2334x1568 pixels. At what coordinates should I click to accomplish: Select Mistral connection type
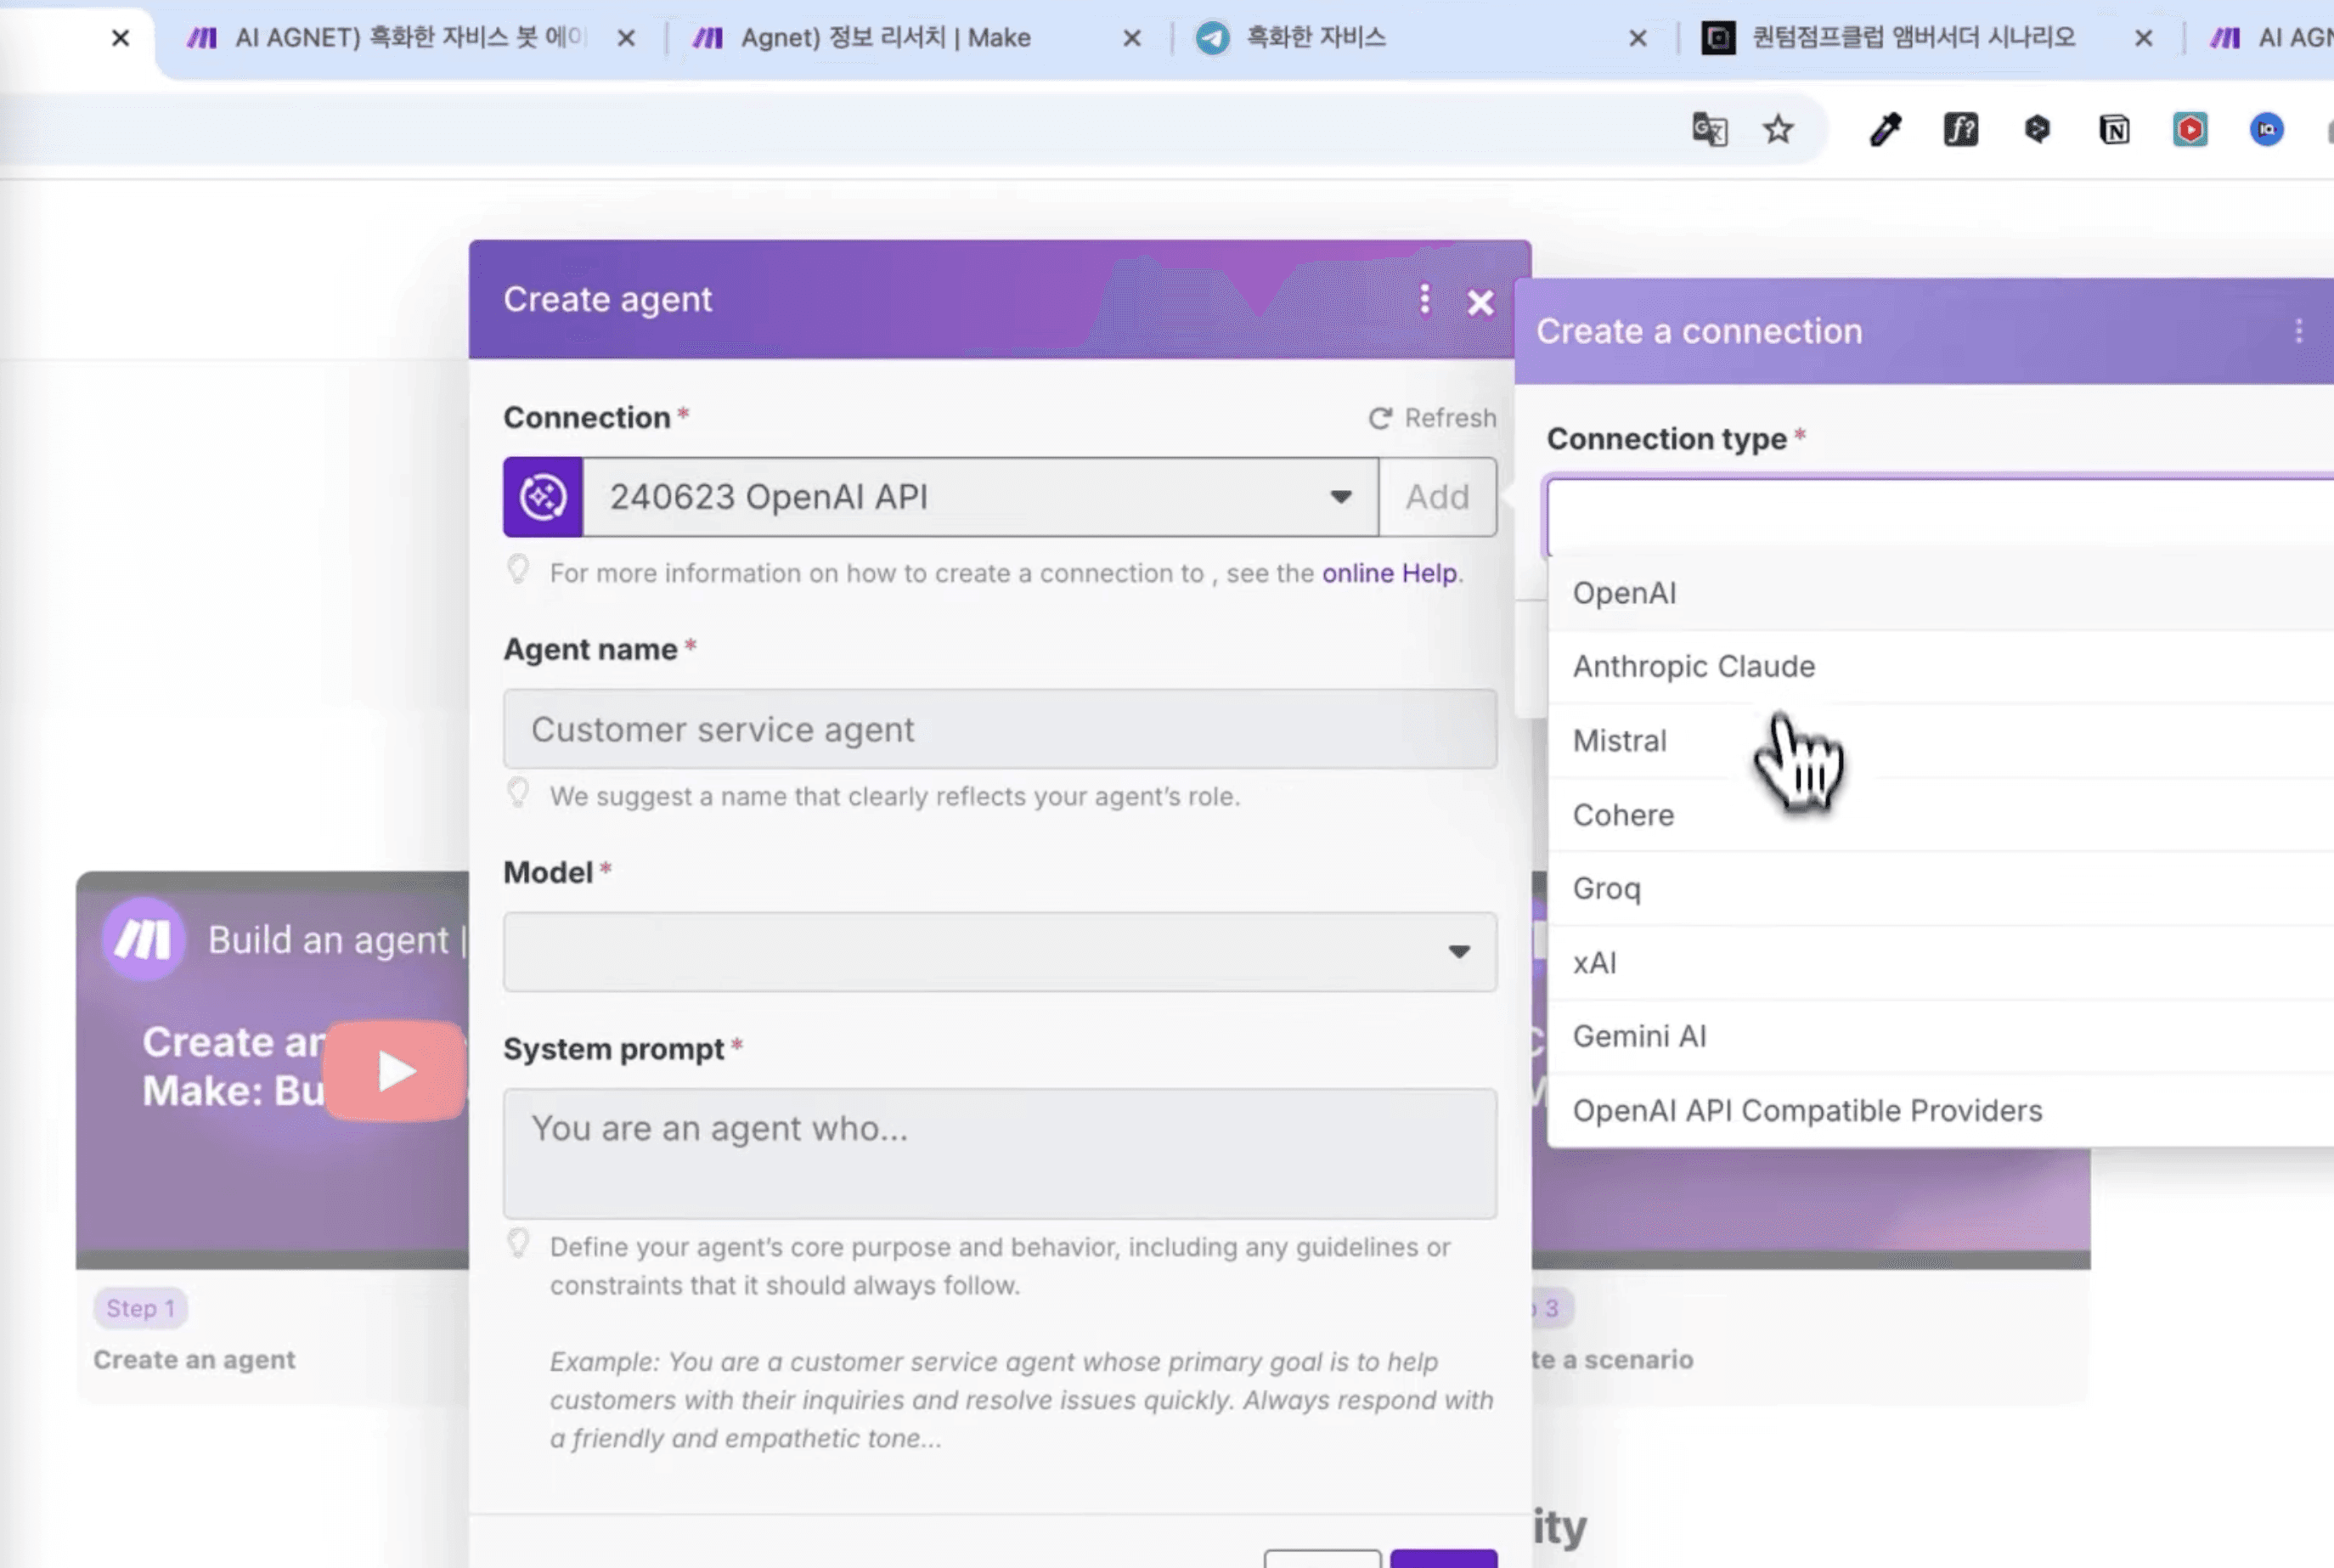(x=1940, y=741)
